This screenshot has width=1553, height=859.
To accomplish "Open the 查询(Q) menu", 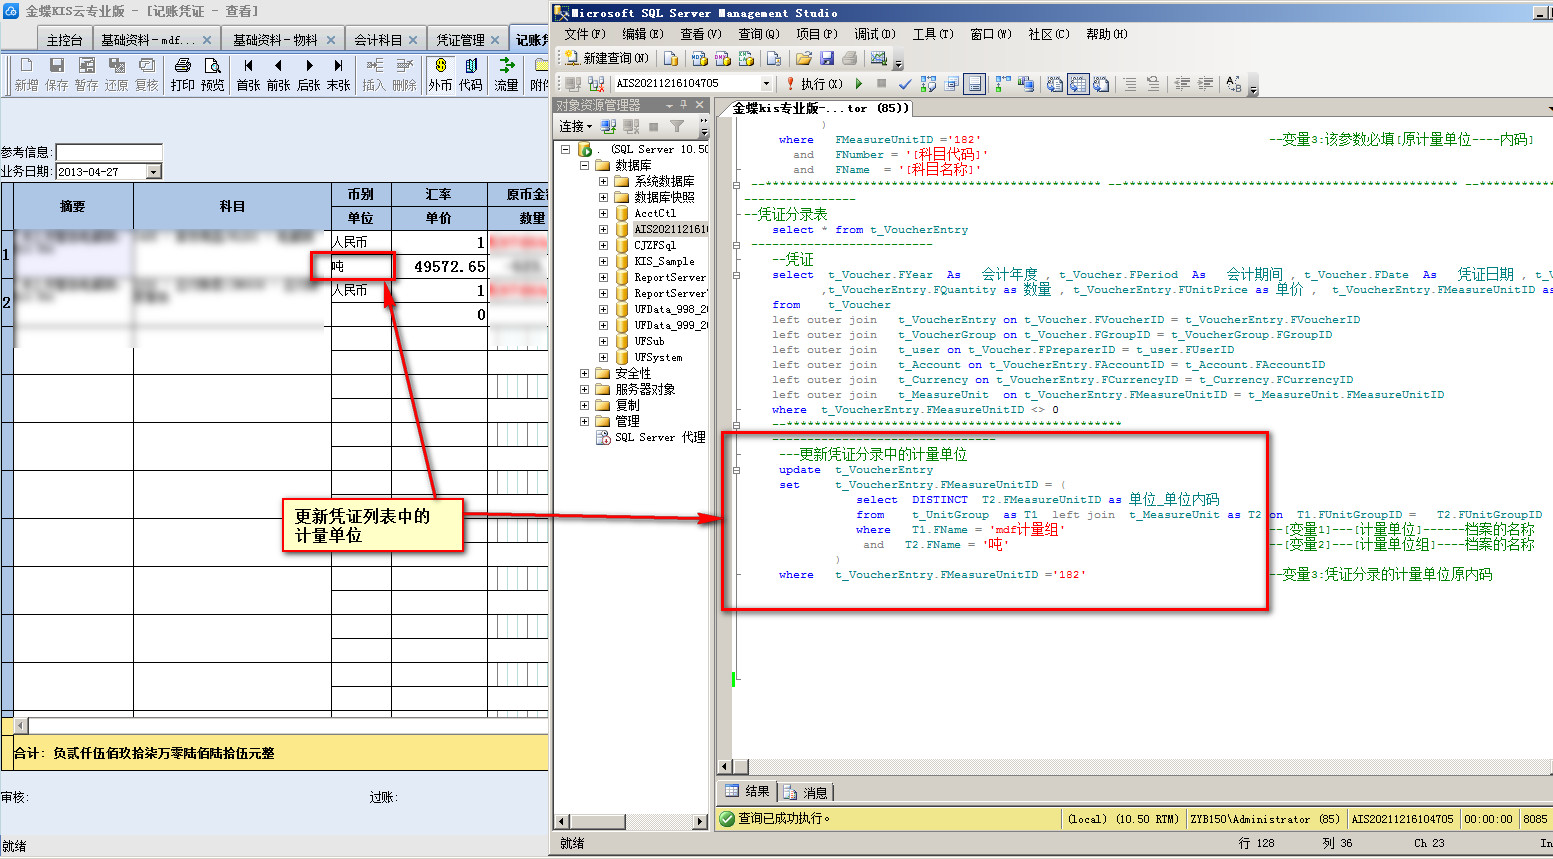I will coord(757,34).
